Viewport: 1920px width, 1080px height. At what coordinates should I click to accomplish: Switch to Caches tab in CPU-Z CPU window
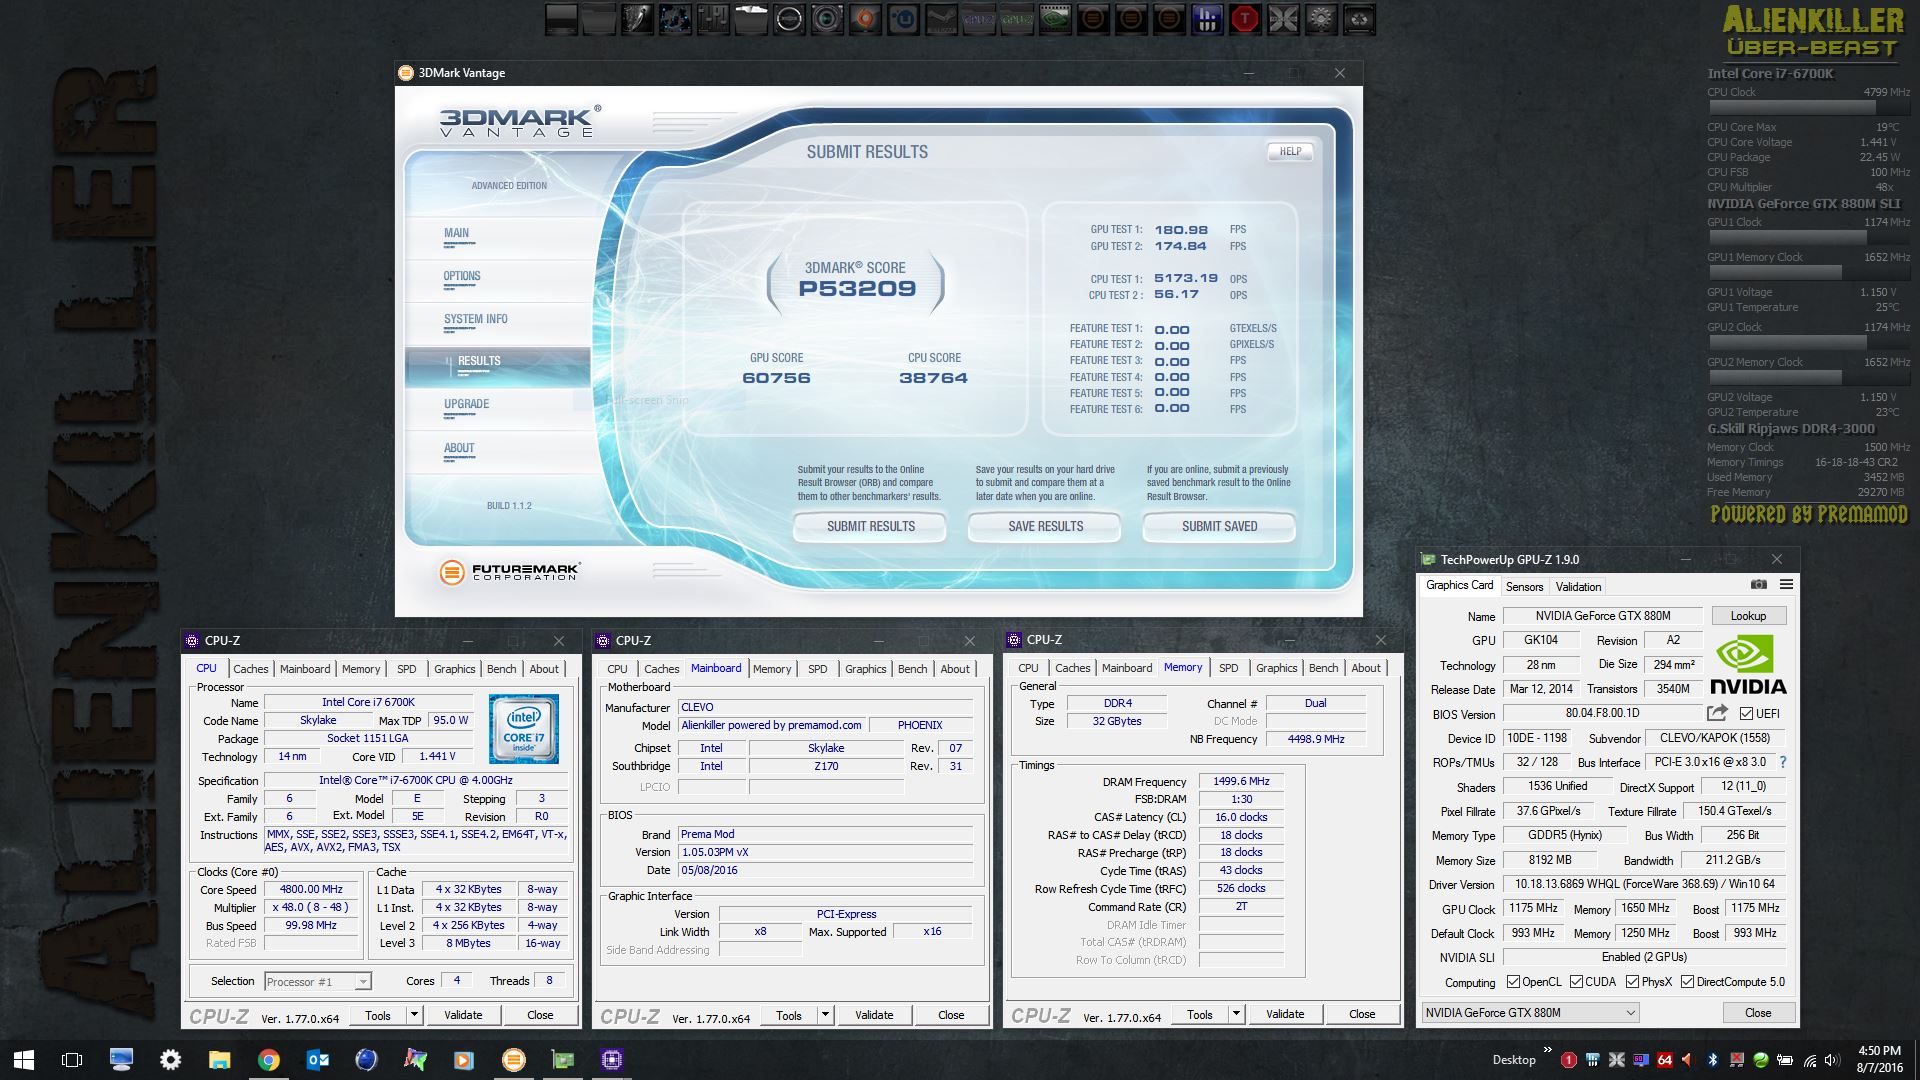[251, 669]
